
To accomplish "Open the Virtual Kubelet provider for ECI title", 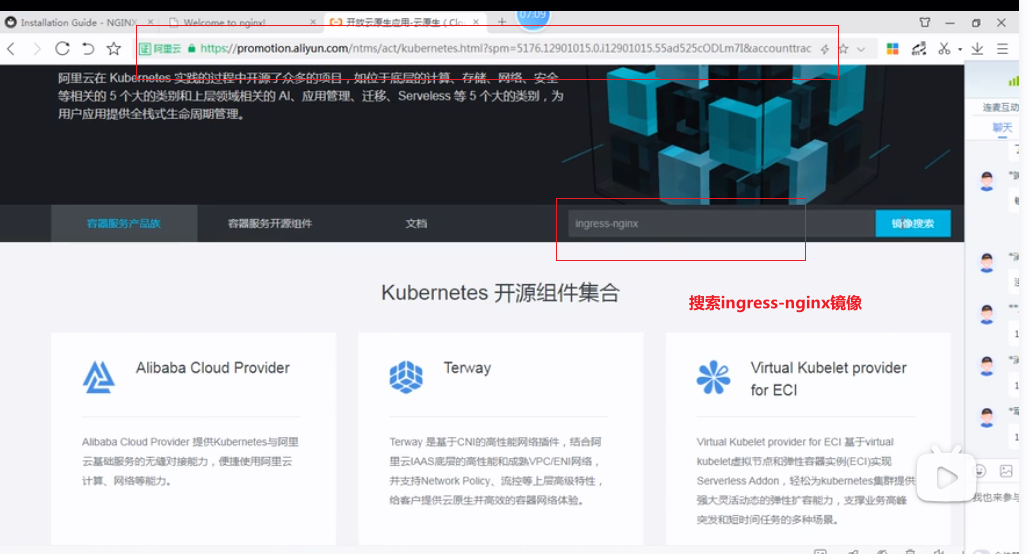I will (828, 379).
